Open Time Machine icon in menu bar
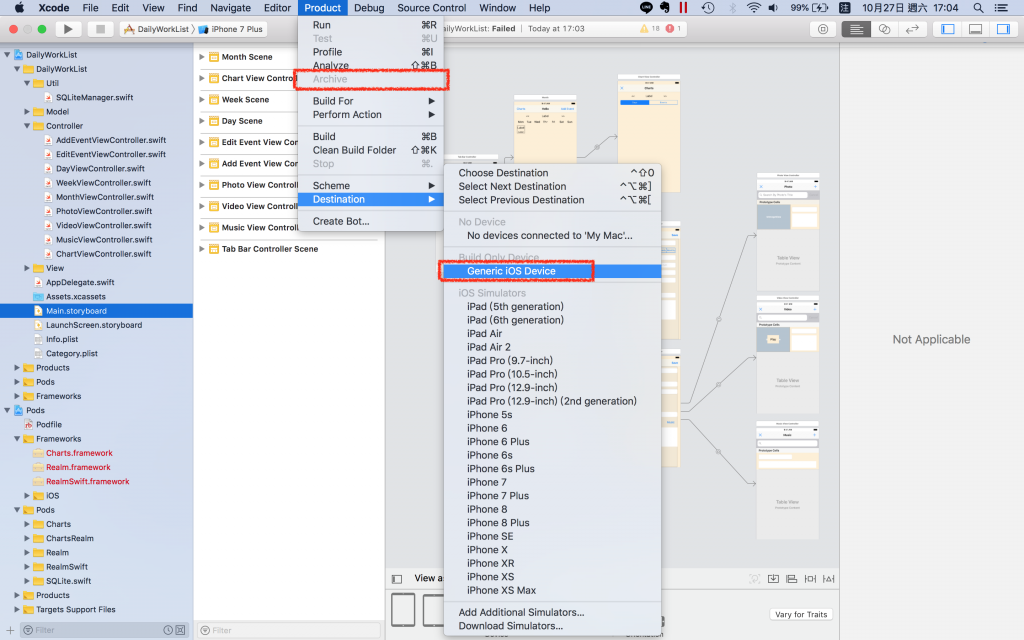The image size is (1024, 640). point(708,8)
